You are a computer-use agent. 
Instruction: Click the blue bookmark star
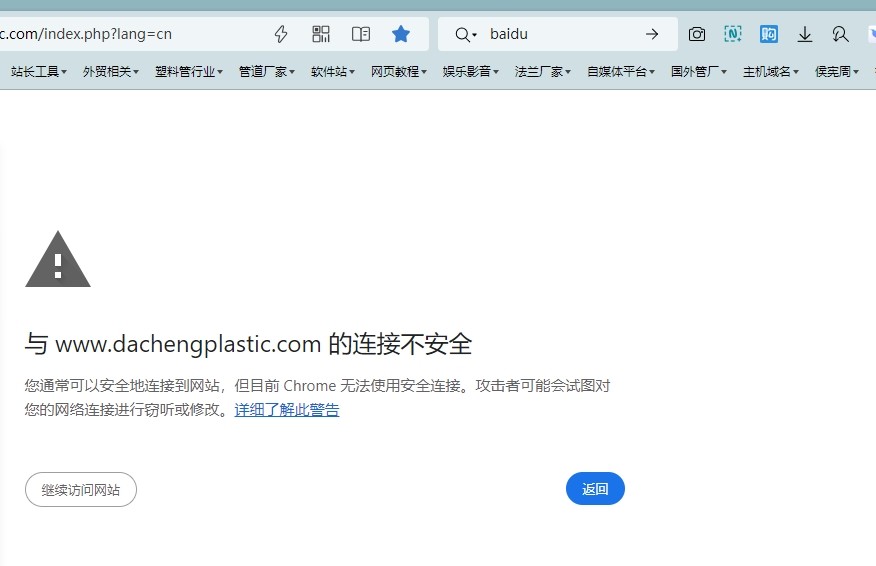click(401, 34)
